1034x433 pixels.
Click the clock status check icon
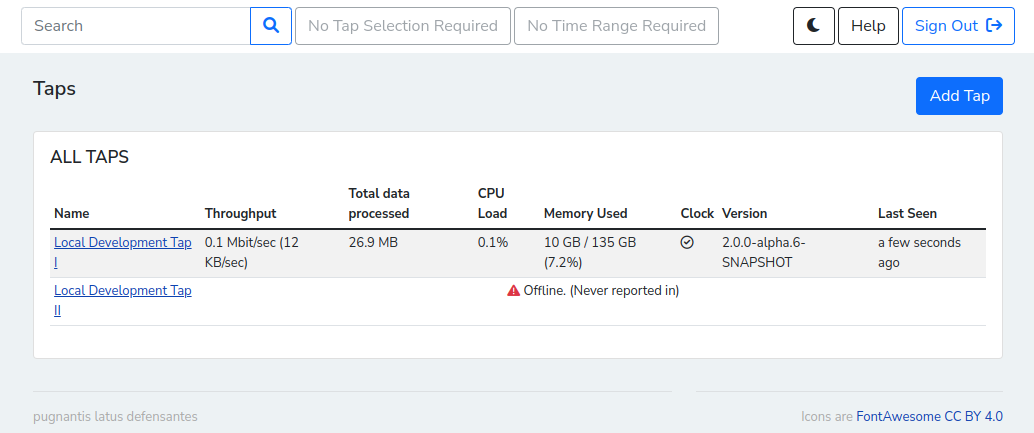pos(687,243)
